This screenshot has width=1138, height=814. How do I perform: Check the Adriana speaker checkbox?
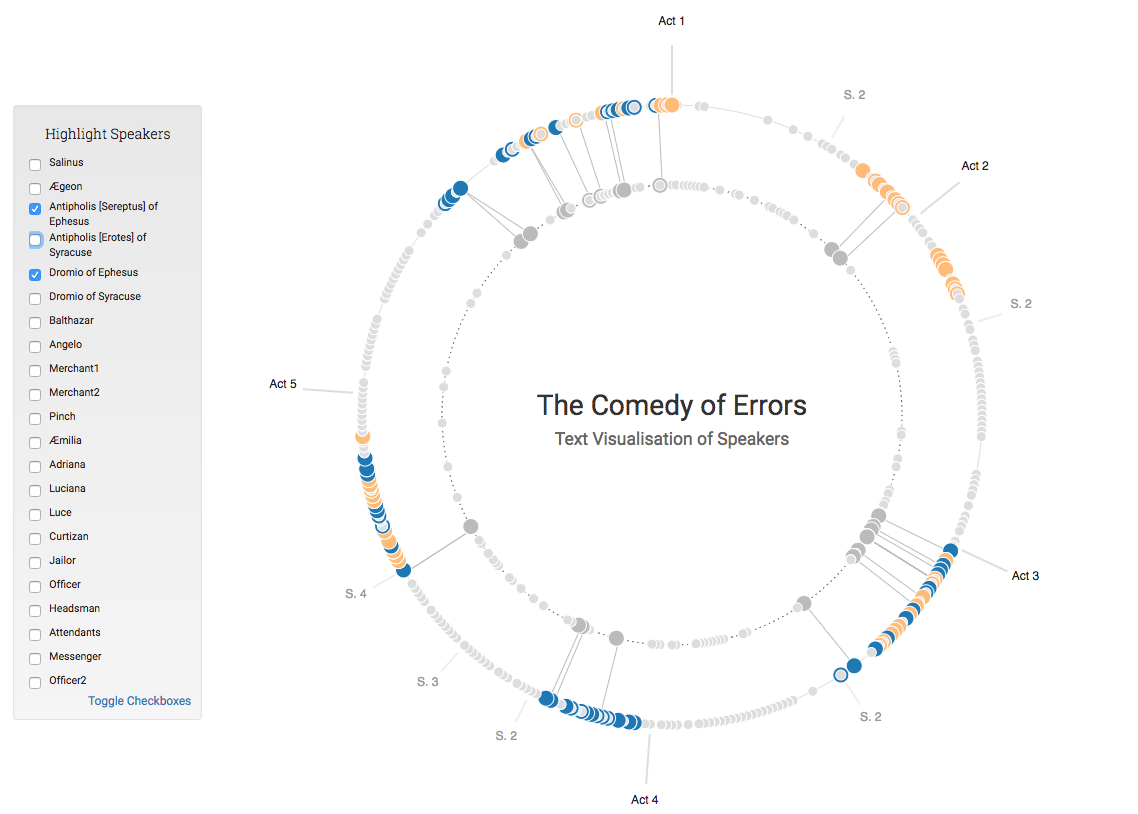34,466
